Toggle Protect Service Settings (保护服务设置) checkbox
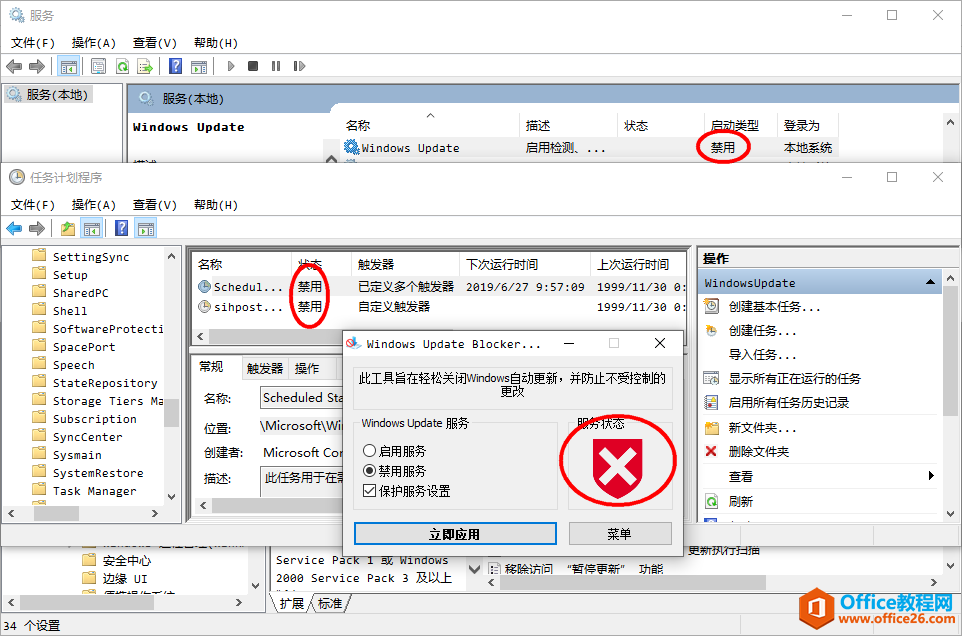 [369, 491]
